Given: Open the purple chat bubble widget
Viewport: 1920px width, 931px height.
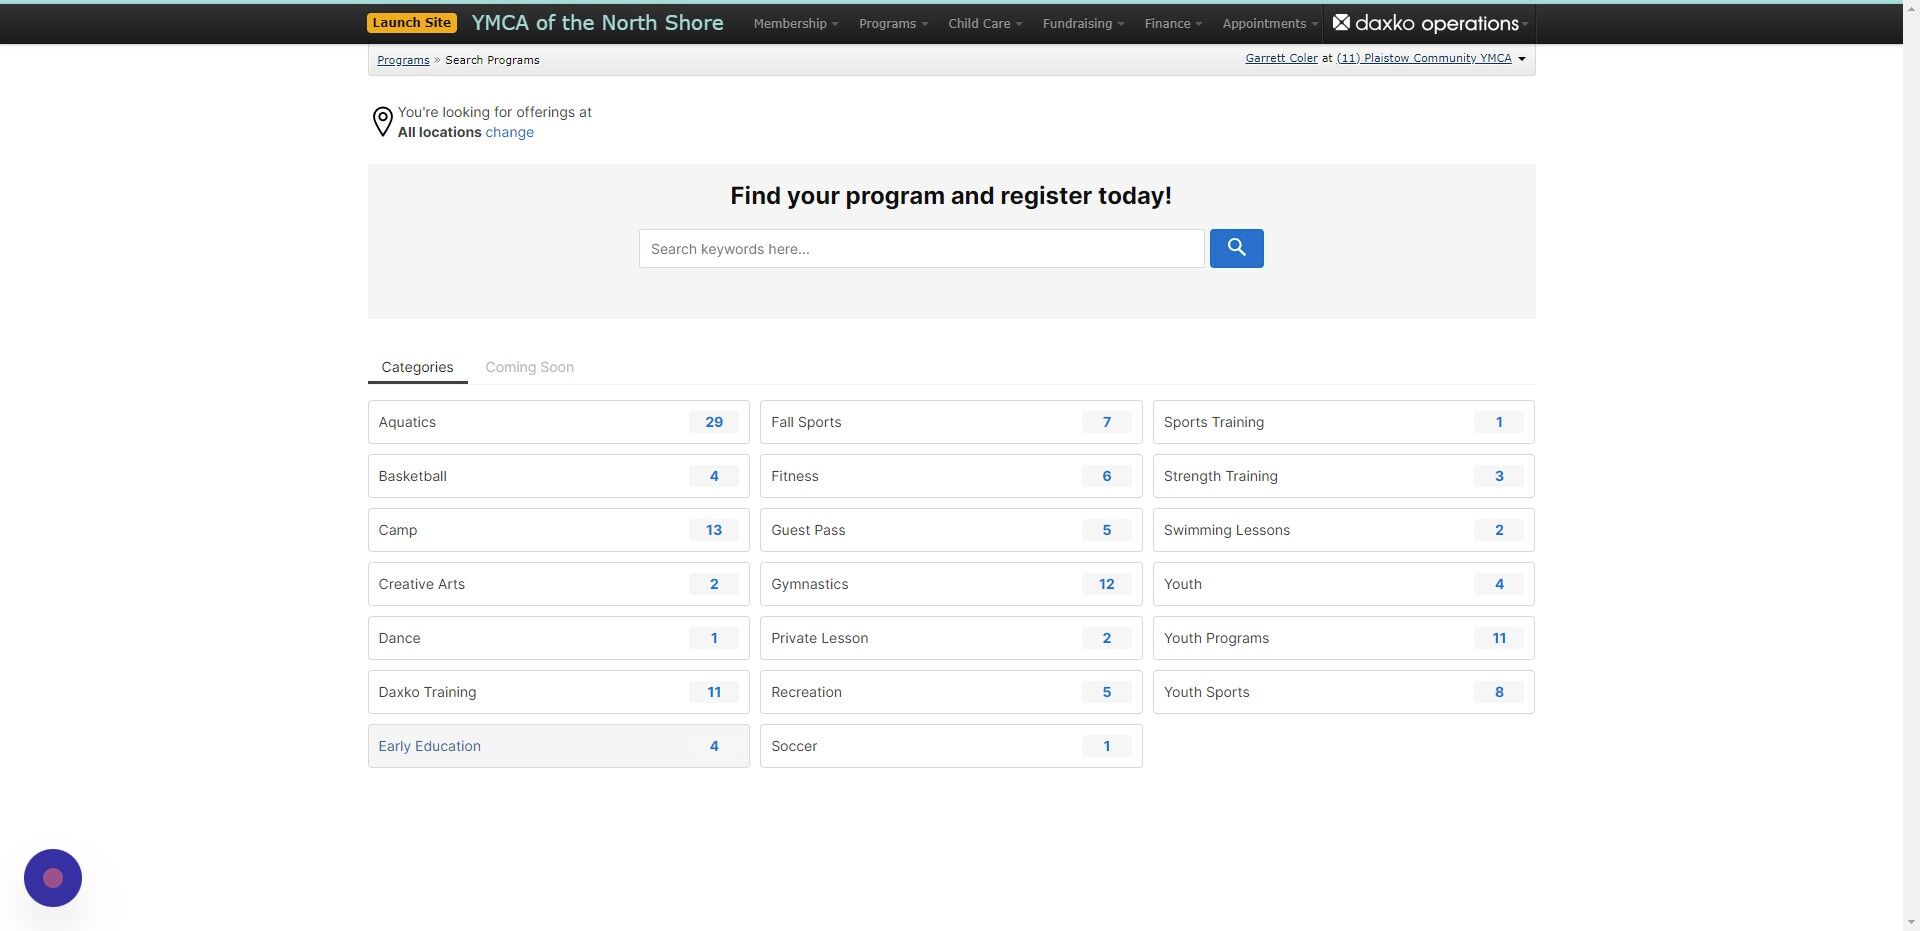Looking at the screenshot, I should pyautogui.click(x=53, y=878).
